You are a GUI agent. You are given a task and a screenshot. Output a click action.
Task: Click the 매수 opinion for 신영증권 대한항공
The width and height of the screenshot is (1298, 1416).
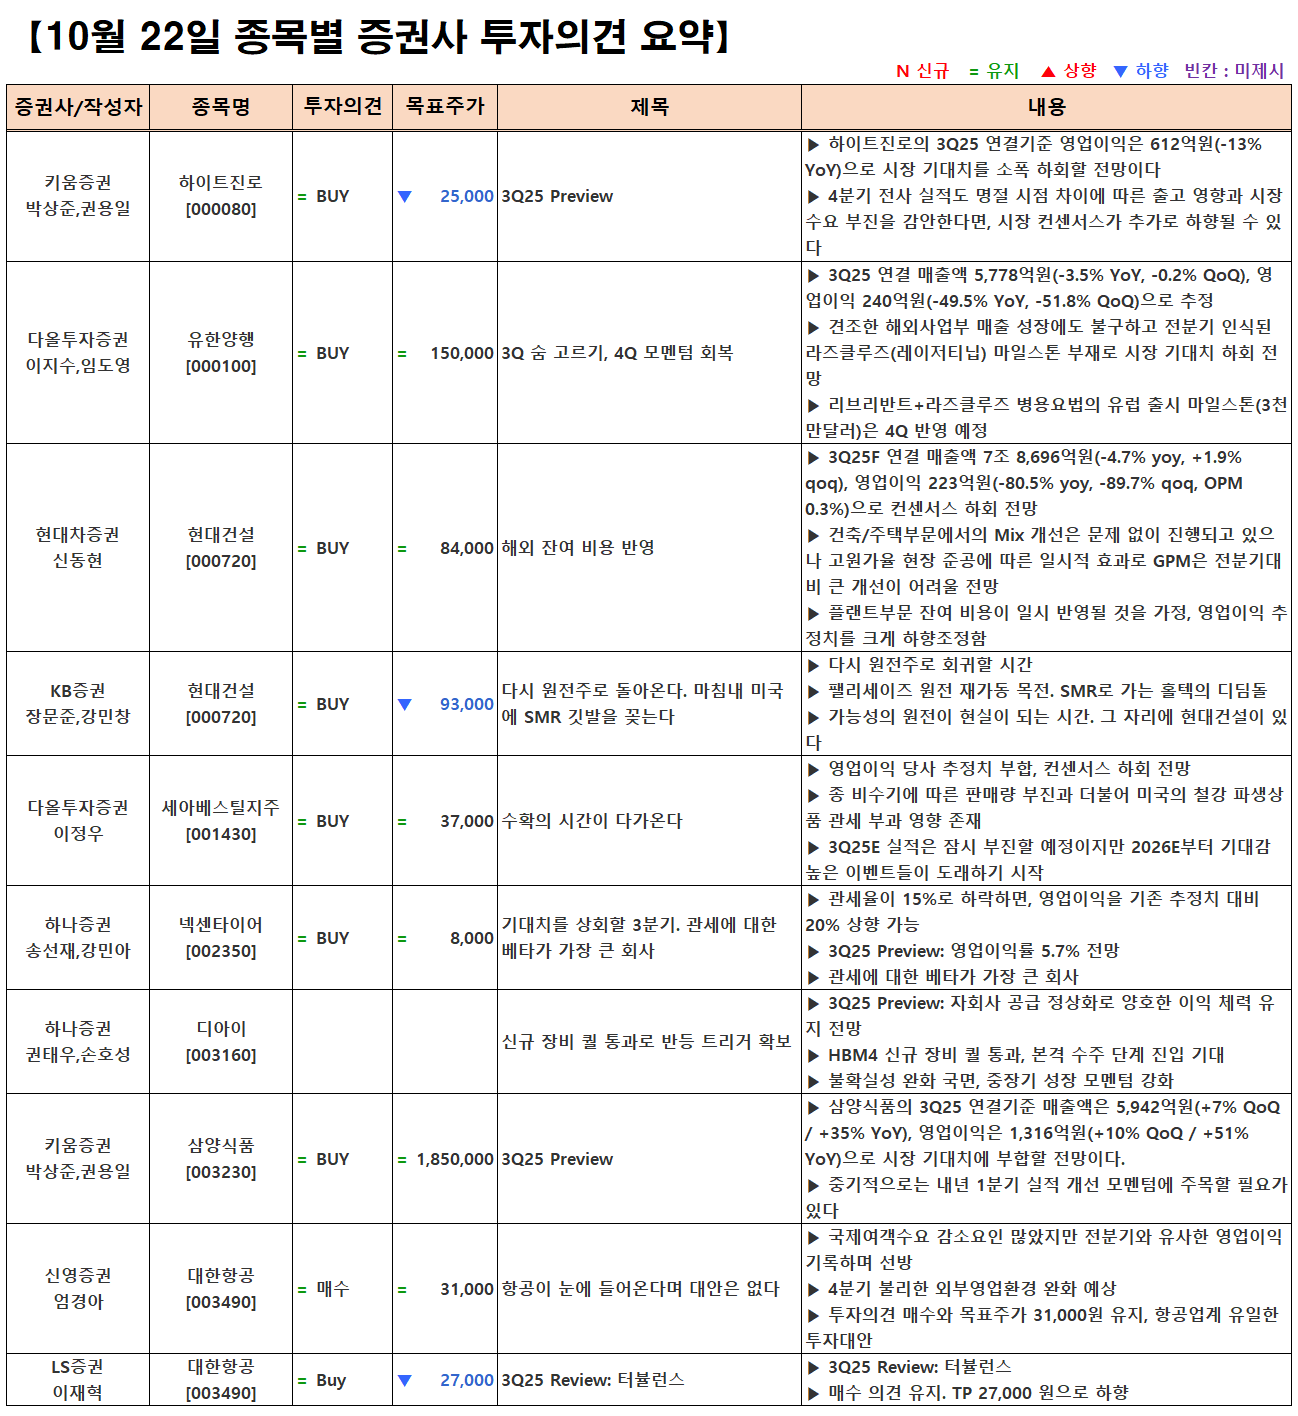332,1289
